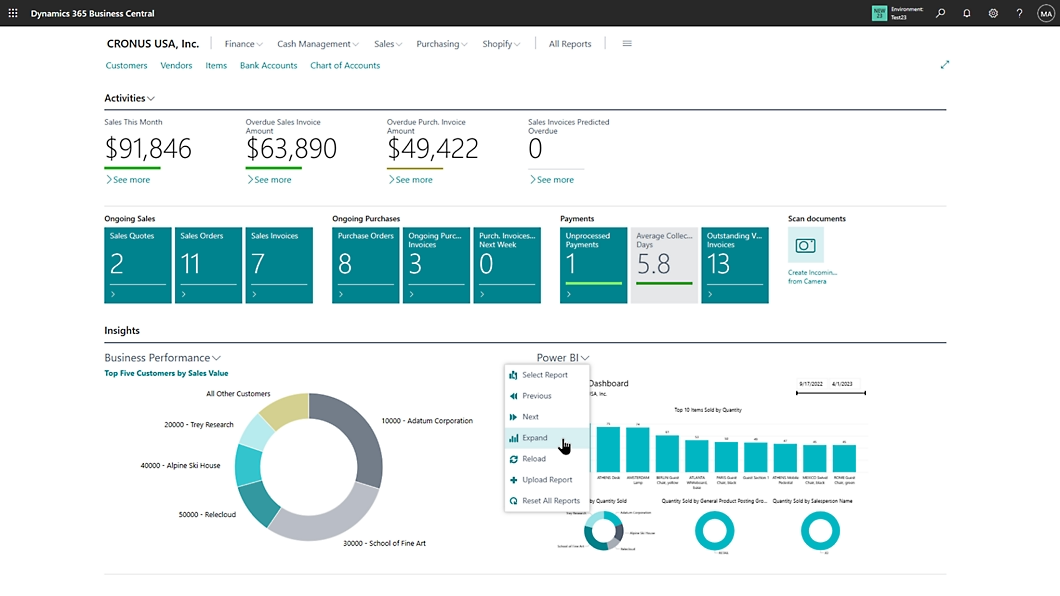Open the Microsoft app launcher grid icon
Viewport: 1060px width, 596px height.
point(12,13)
